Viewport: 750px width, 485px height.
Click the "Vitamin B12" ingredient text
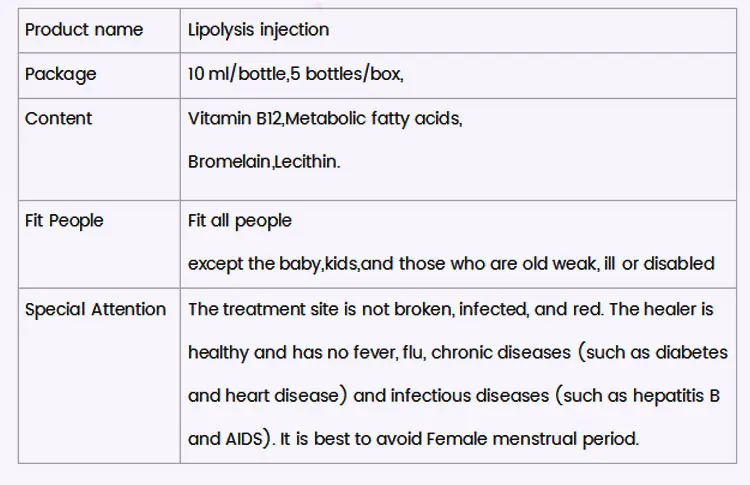(234, 118)
